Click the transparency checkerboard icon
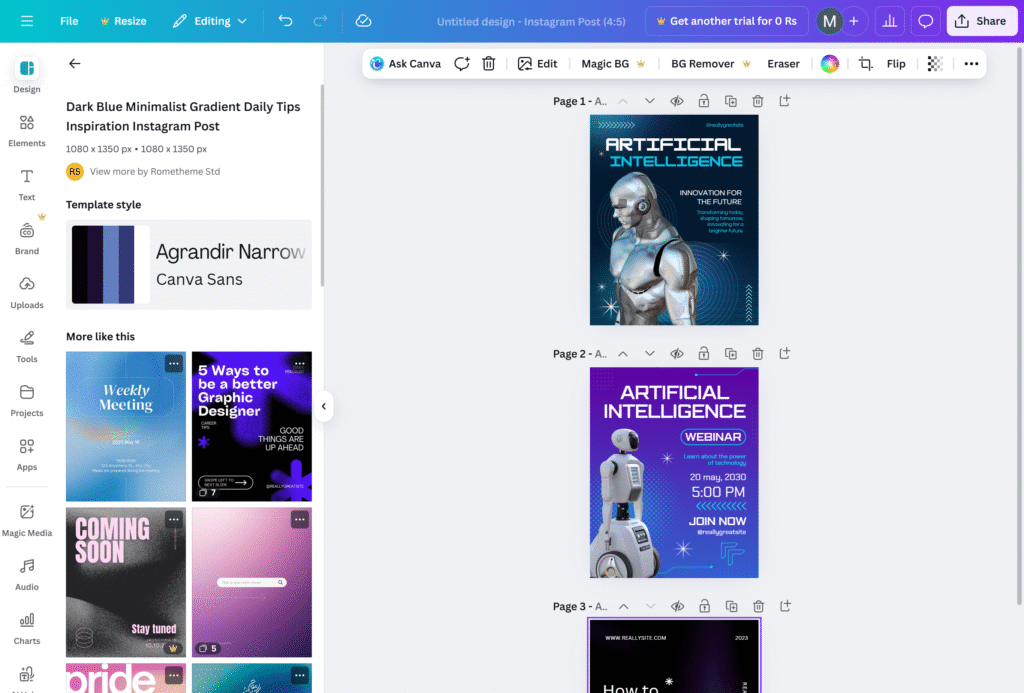Image resolution: width=1024 pixels, height=693 pixels. [934, 63]
